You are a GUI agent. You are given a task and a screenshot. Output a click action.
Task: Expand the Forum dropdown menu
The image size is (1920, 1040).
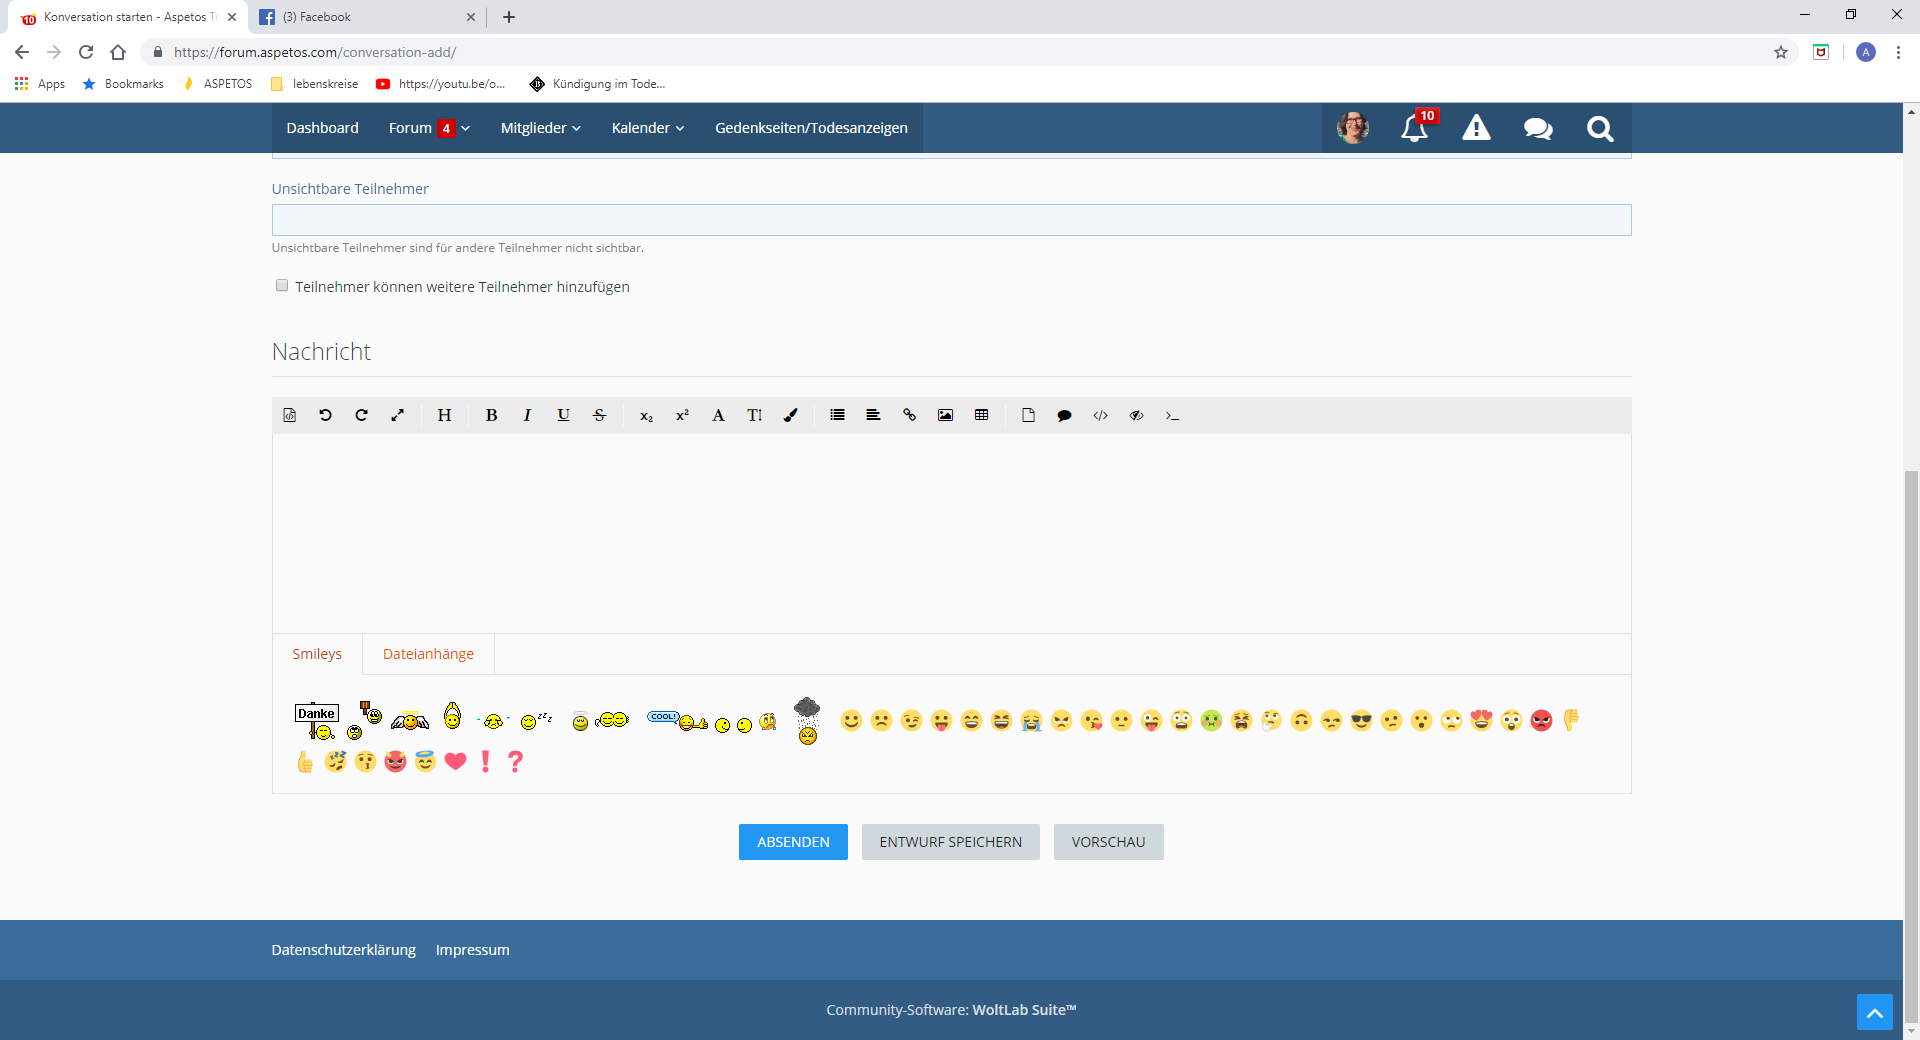429,128
